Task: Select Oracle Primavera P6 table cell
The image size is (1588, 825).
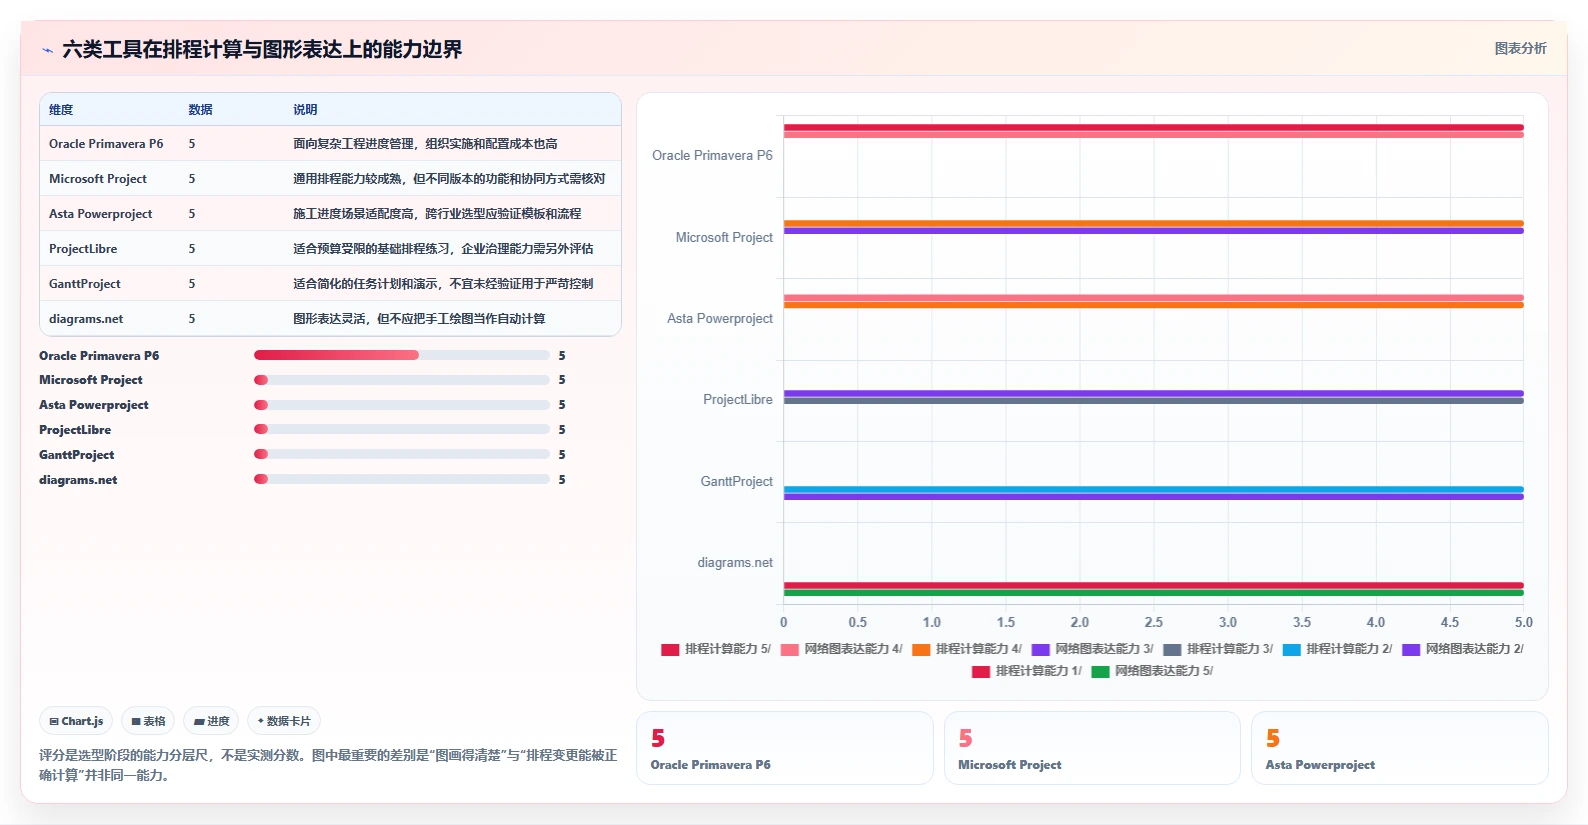Action: (106, 144)
